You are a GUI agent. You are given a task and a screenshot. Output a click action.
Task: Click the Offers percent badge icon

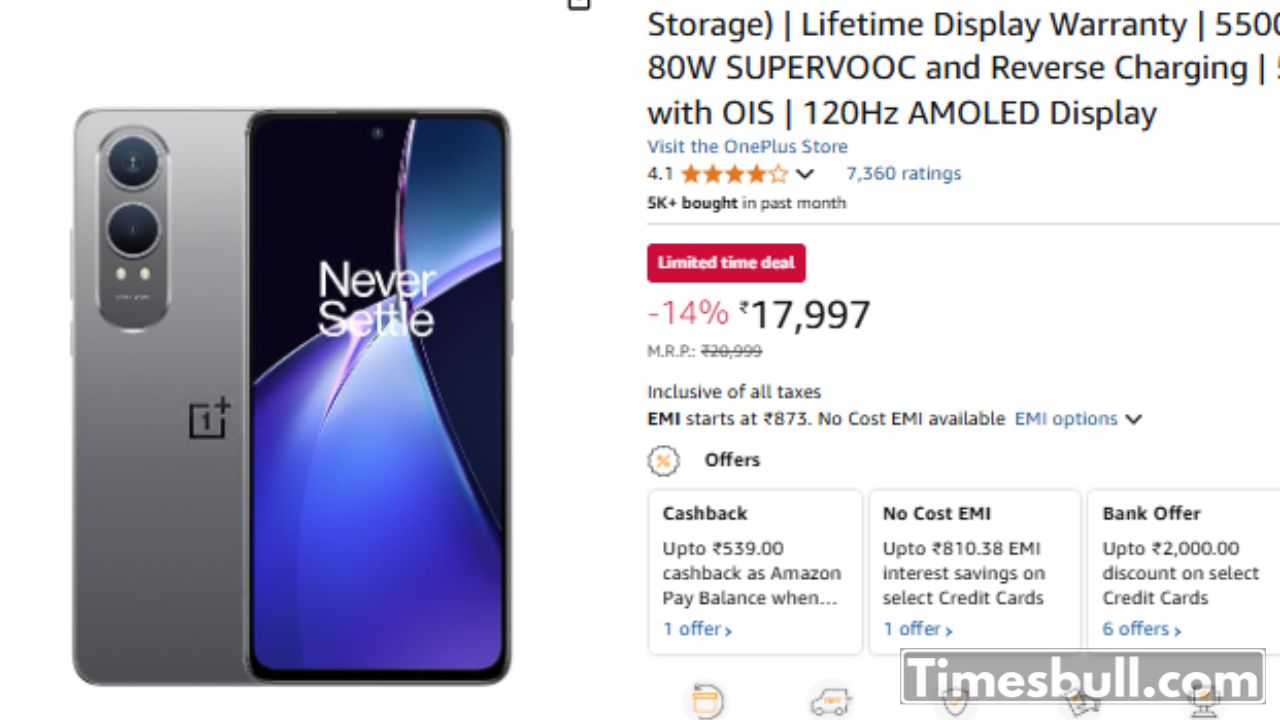pos(663,460)
